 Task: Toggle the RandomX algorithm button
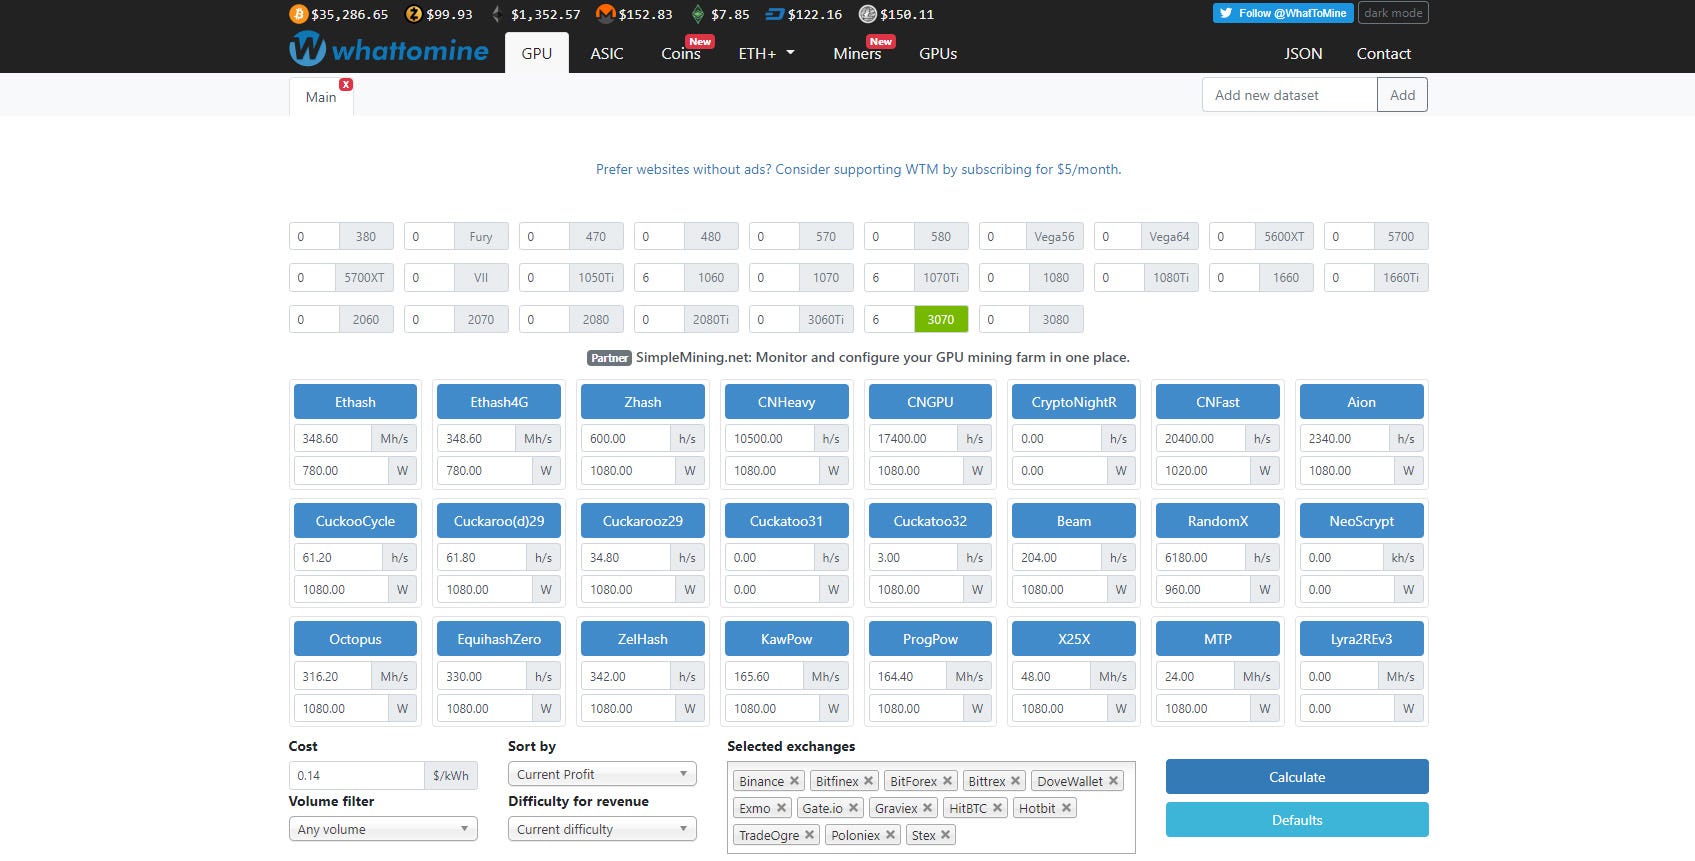pos(1218,521)
